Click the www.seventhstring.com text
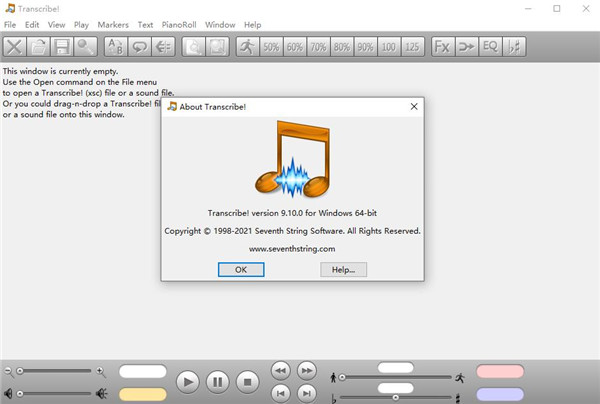Viewport: 600px width, 404px height. [x=292, y=249]
